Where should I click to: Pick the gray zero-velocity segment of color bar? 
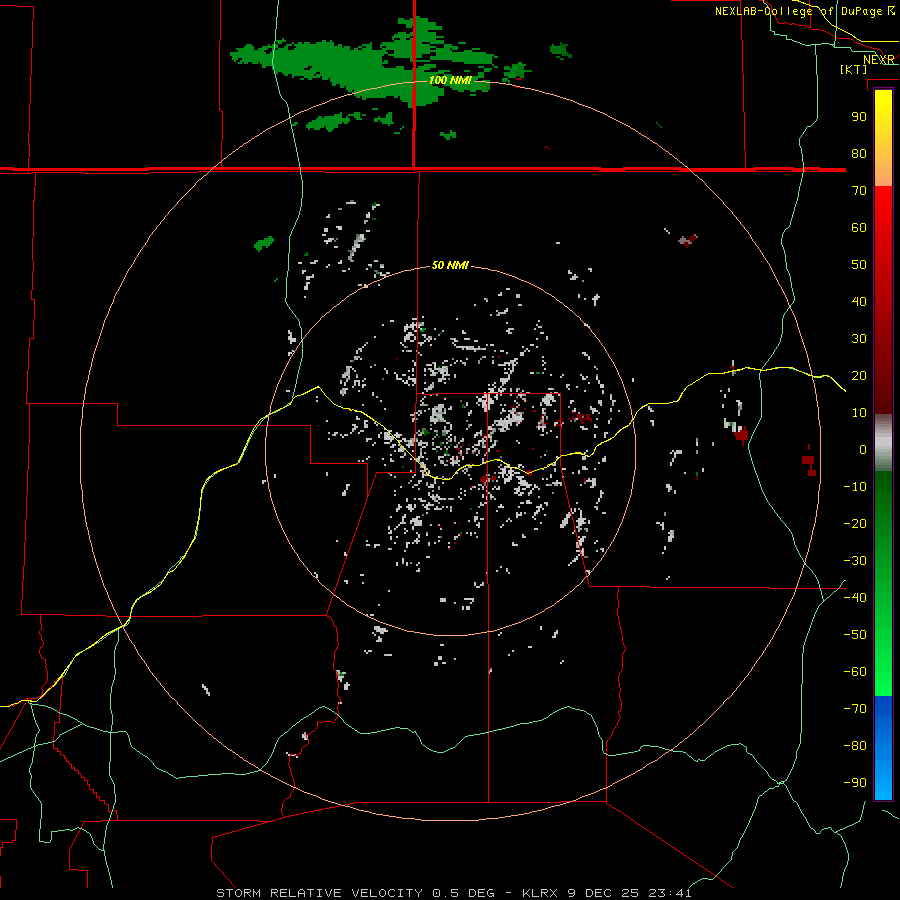[883, 443]
